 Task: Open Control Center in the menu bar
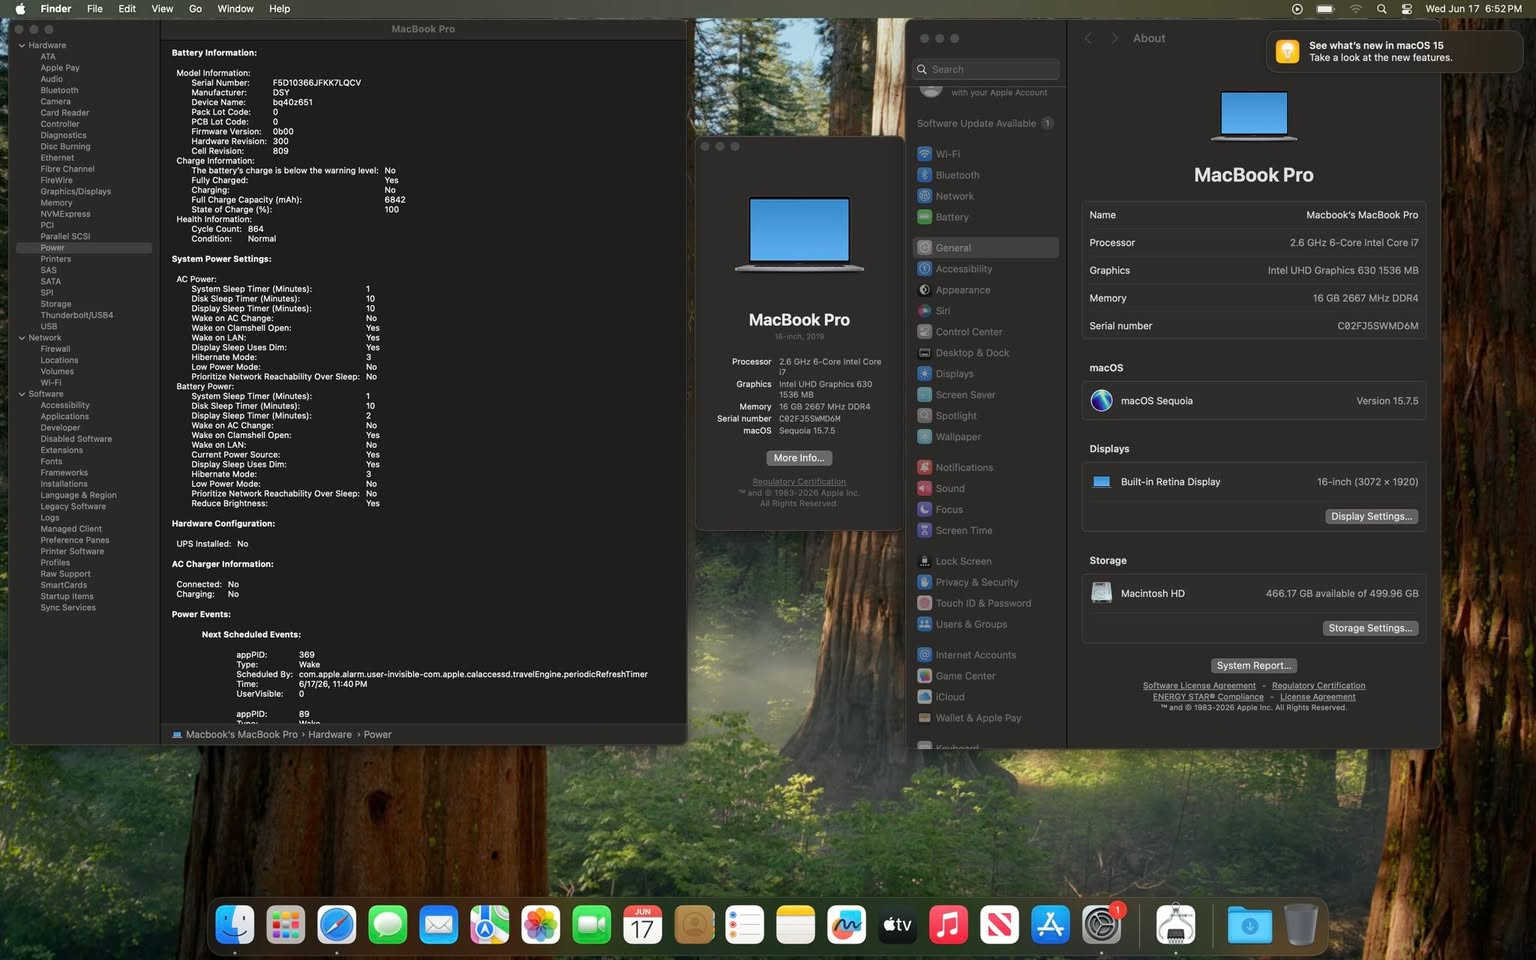click(x=1407, y=9)
